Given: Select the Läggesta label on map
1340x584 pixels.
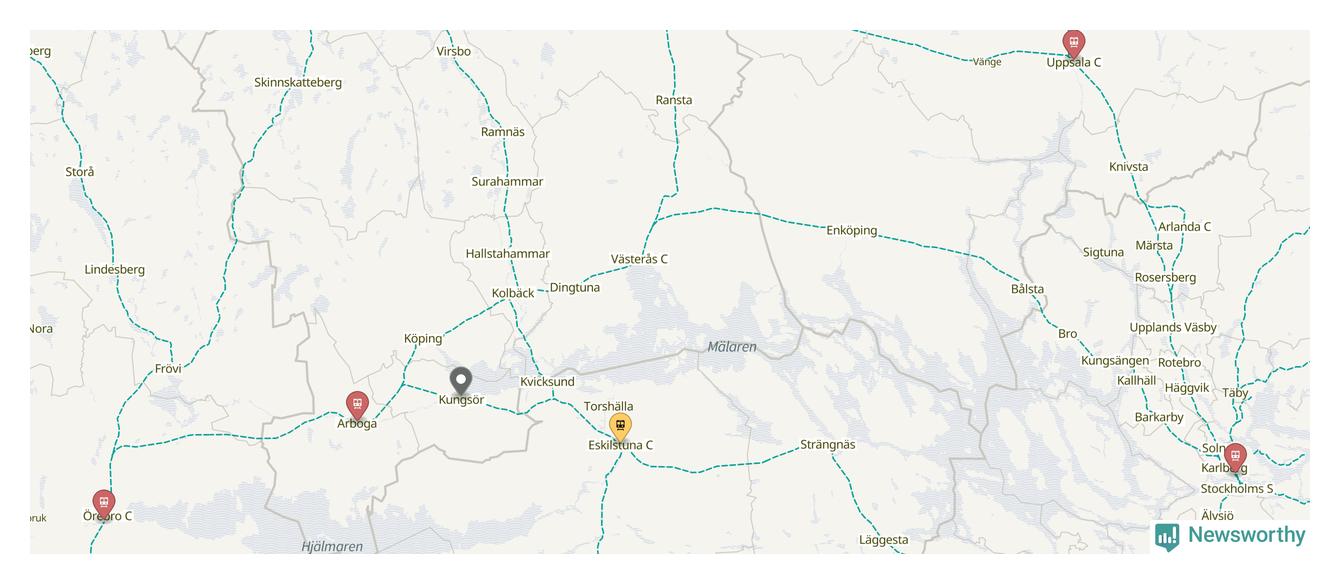Looking at the screenshot, I should click(x=884, y=540).
